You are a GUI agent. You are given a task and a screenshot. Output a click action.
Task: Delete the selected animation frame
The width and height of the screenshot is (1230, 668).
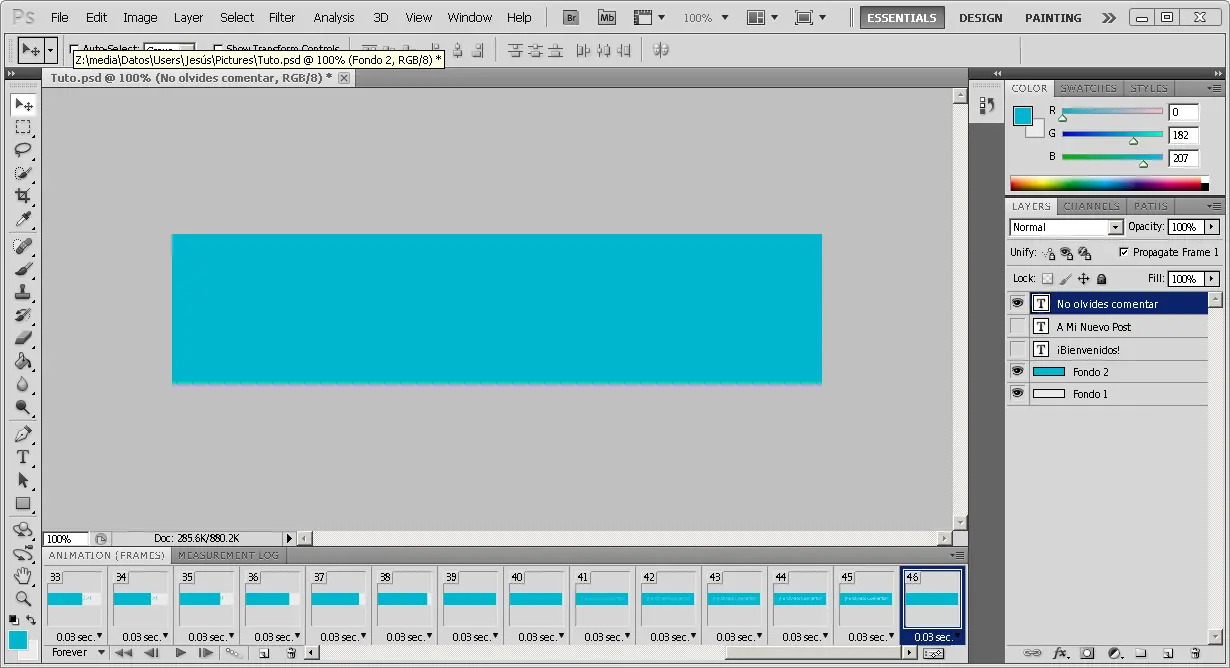(290, 652)
